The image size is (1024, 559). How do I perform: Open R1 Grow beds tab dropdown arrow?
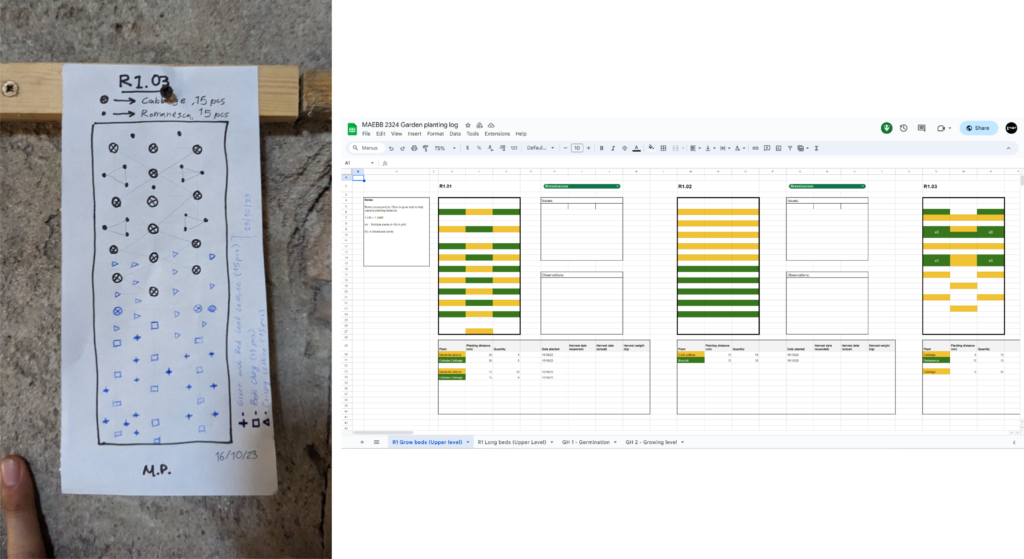tap(468, 441)
